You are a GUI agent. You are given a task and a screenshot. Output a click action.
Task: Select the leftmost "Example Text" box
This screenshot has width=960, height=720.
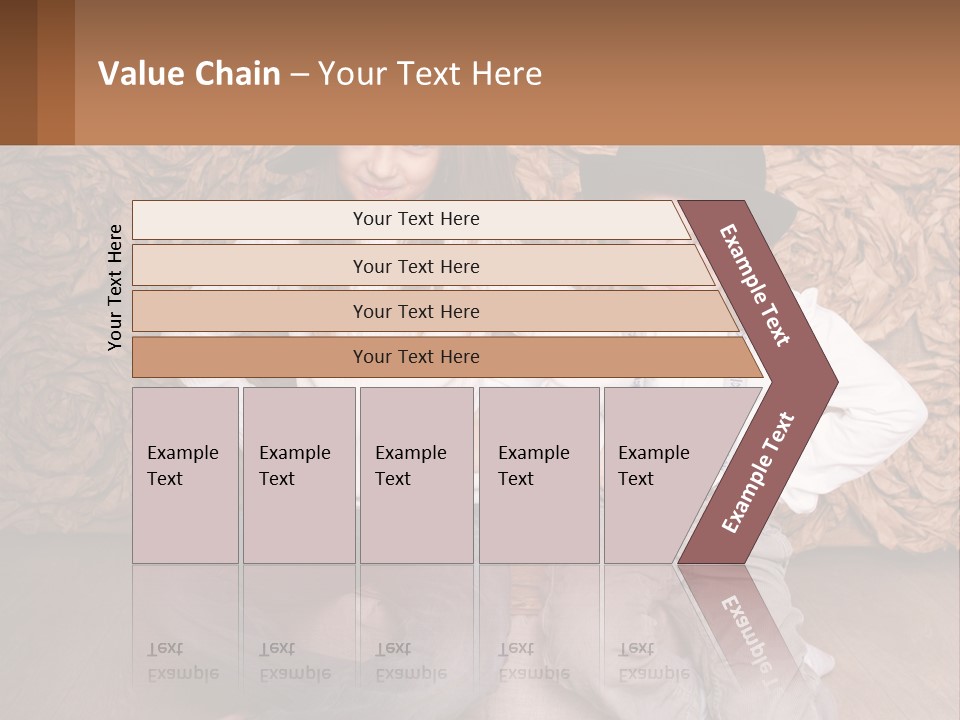pos(185,475)
